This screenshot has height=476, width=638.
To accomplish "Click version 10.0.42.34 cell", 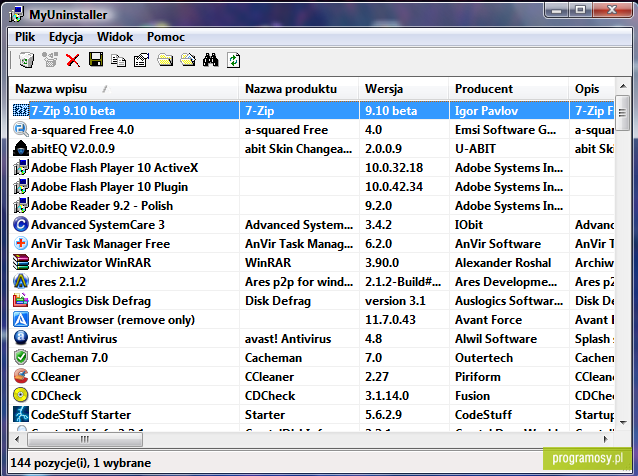I will pyautogui.click(x=404, y=187).
